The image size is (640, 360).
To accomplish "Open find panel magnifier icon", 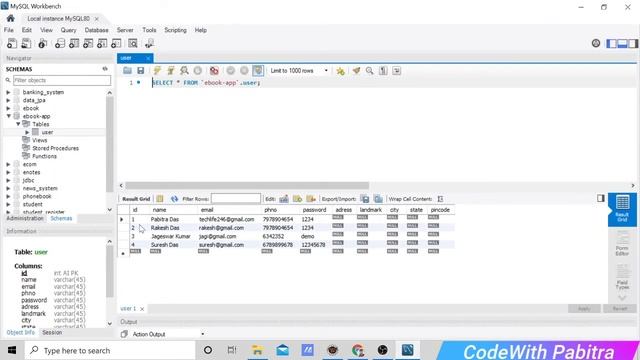I will coord(369,71).
